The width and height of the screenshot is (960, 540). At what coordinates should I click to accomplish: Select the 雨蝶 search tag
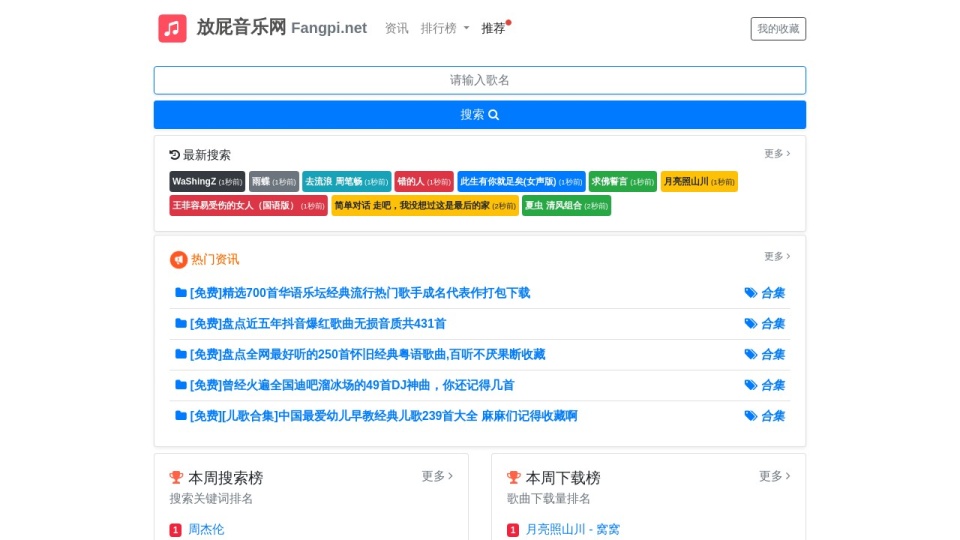tap(274, 181)
